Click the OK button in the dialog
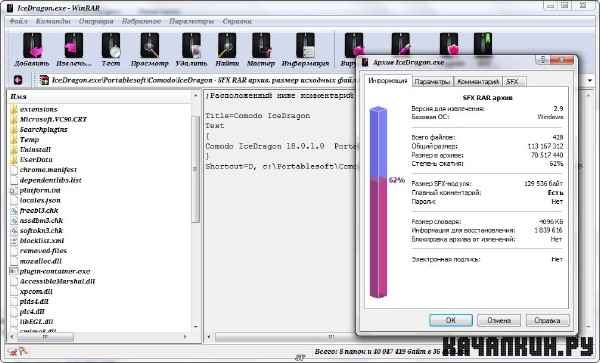Viewport: 600px width, 363px height. click(451, 320)
